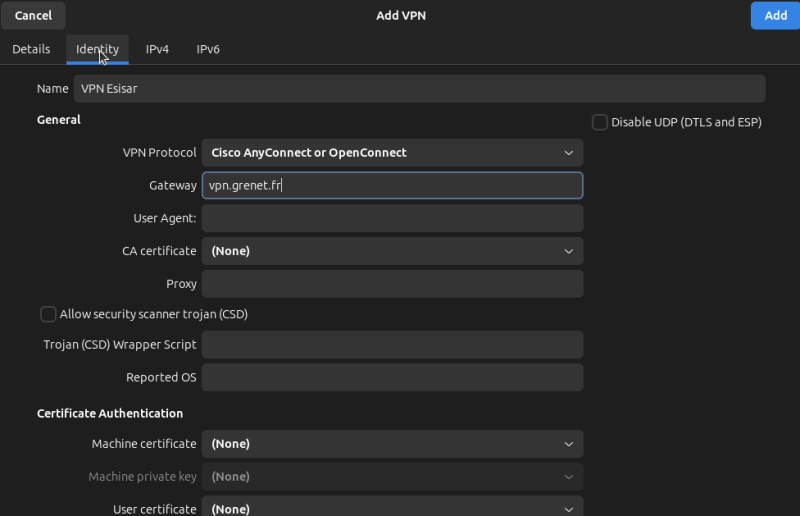The width and height of the screenshot is (800, 516).
Task: Open the IPv4 tab
Action: [157, 49]
